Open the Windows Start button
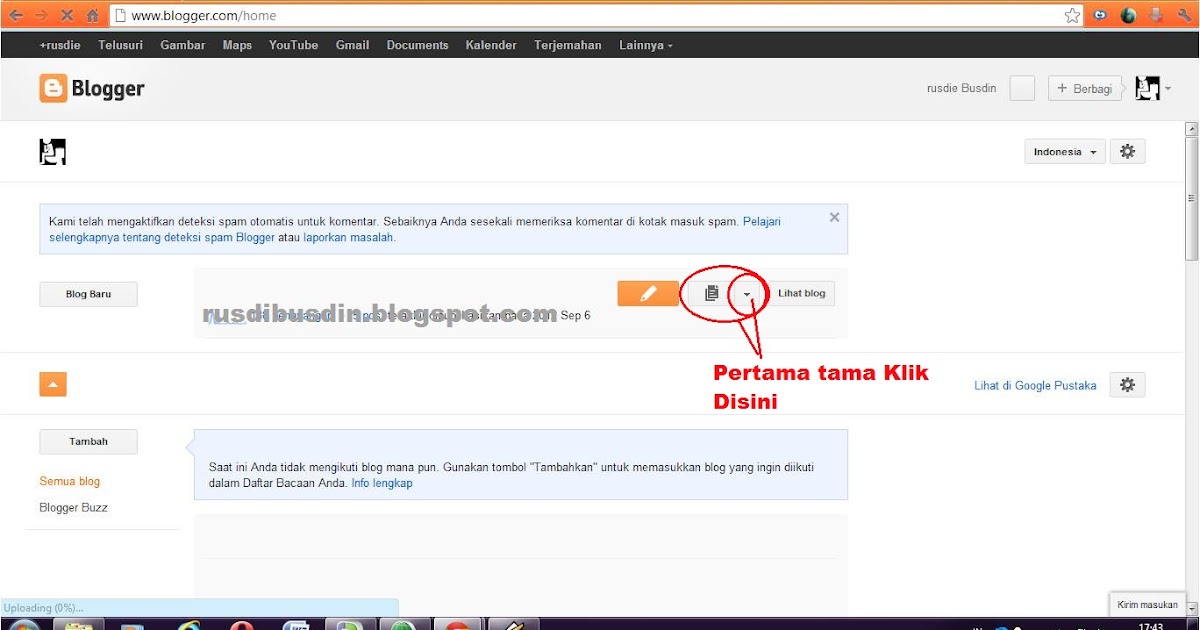 (24, 625)
